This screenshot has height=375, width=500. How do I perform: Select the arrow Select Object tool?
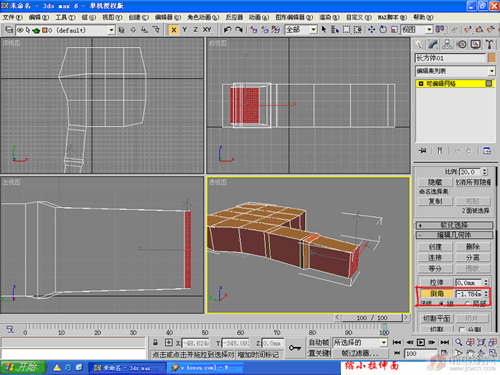(324, 30)
